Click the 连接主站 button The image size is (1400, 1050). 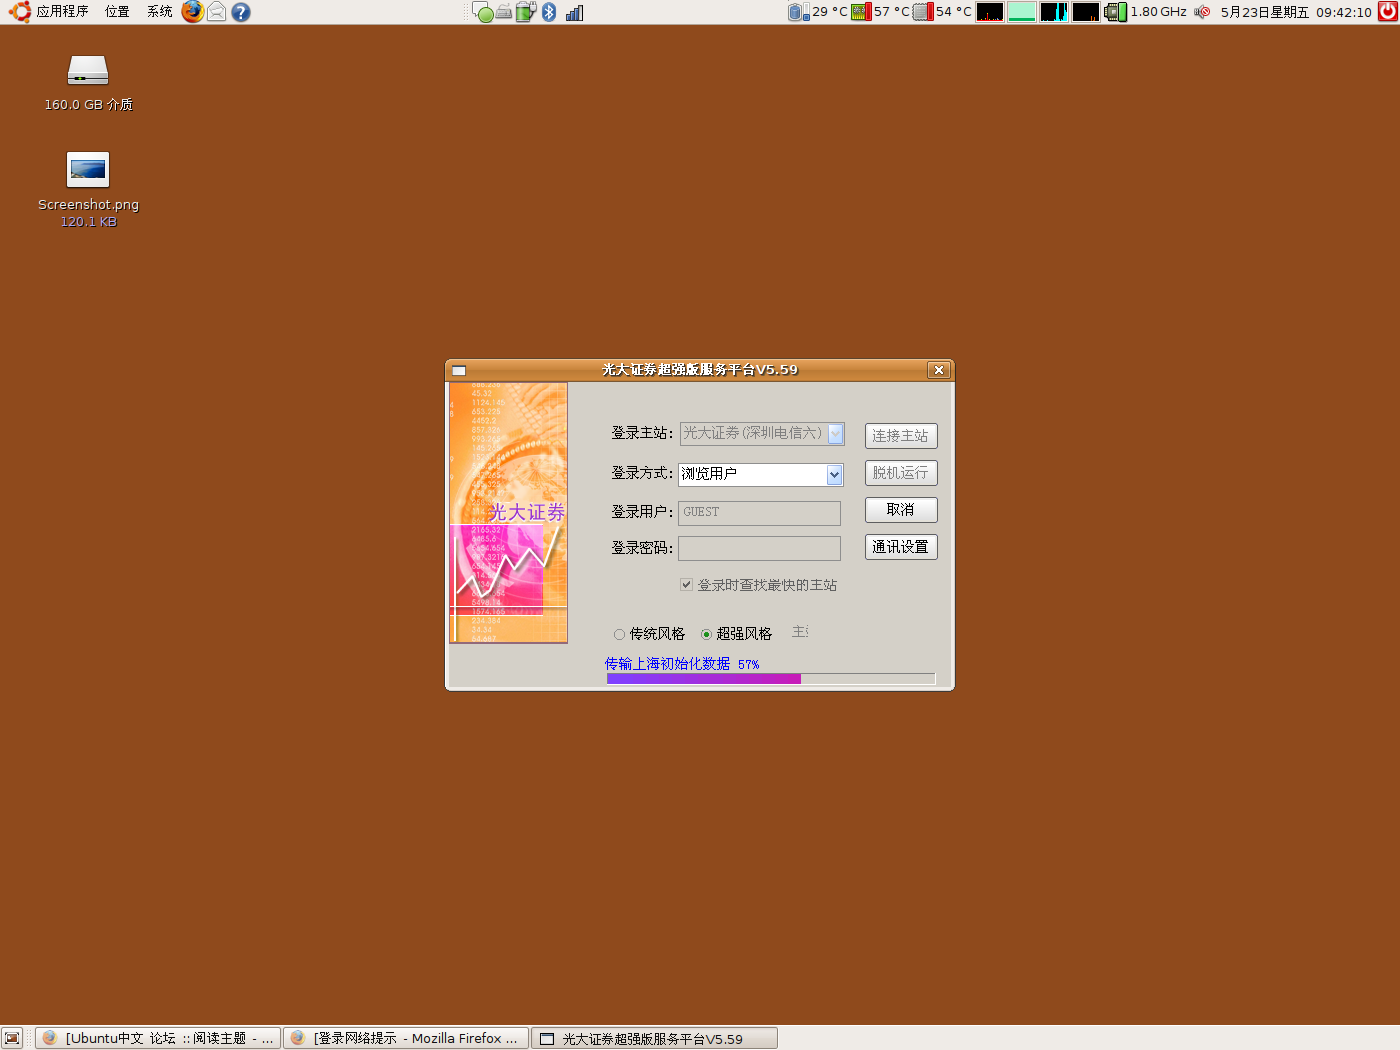coord(901,436)
